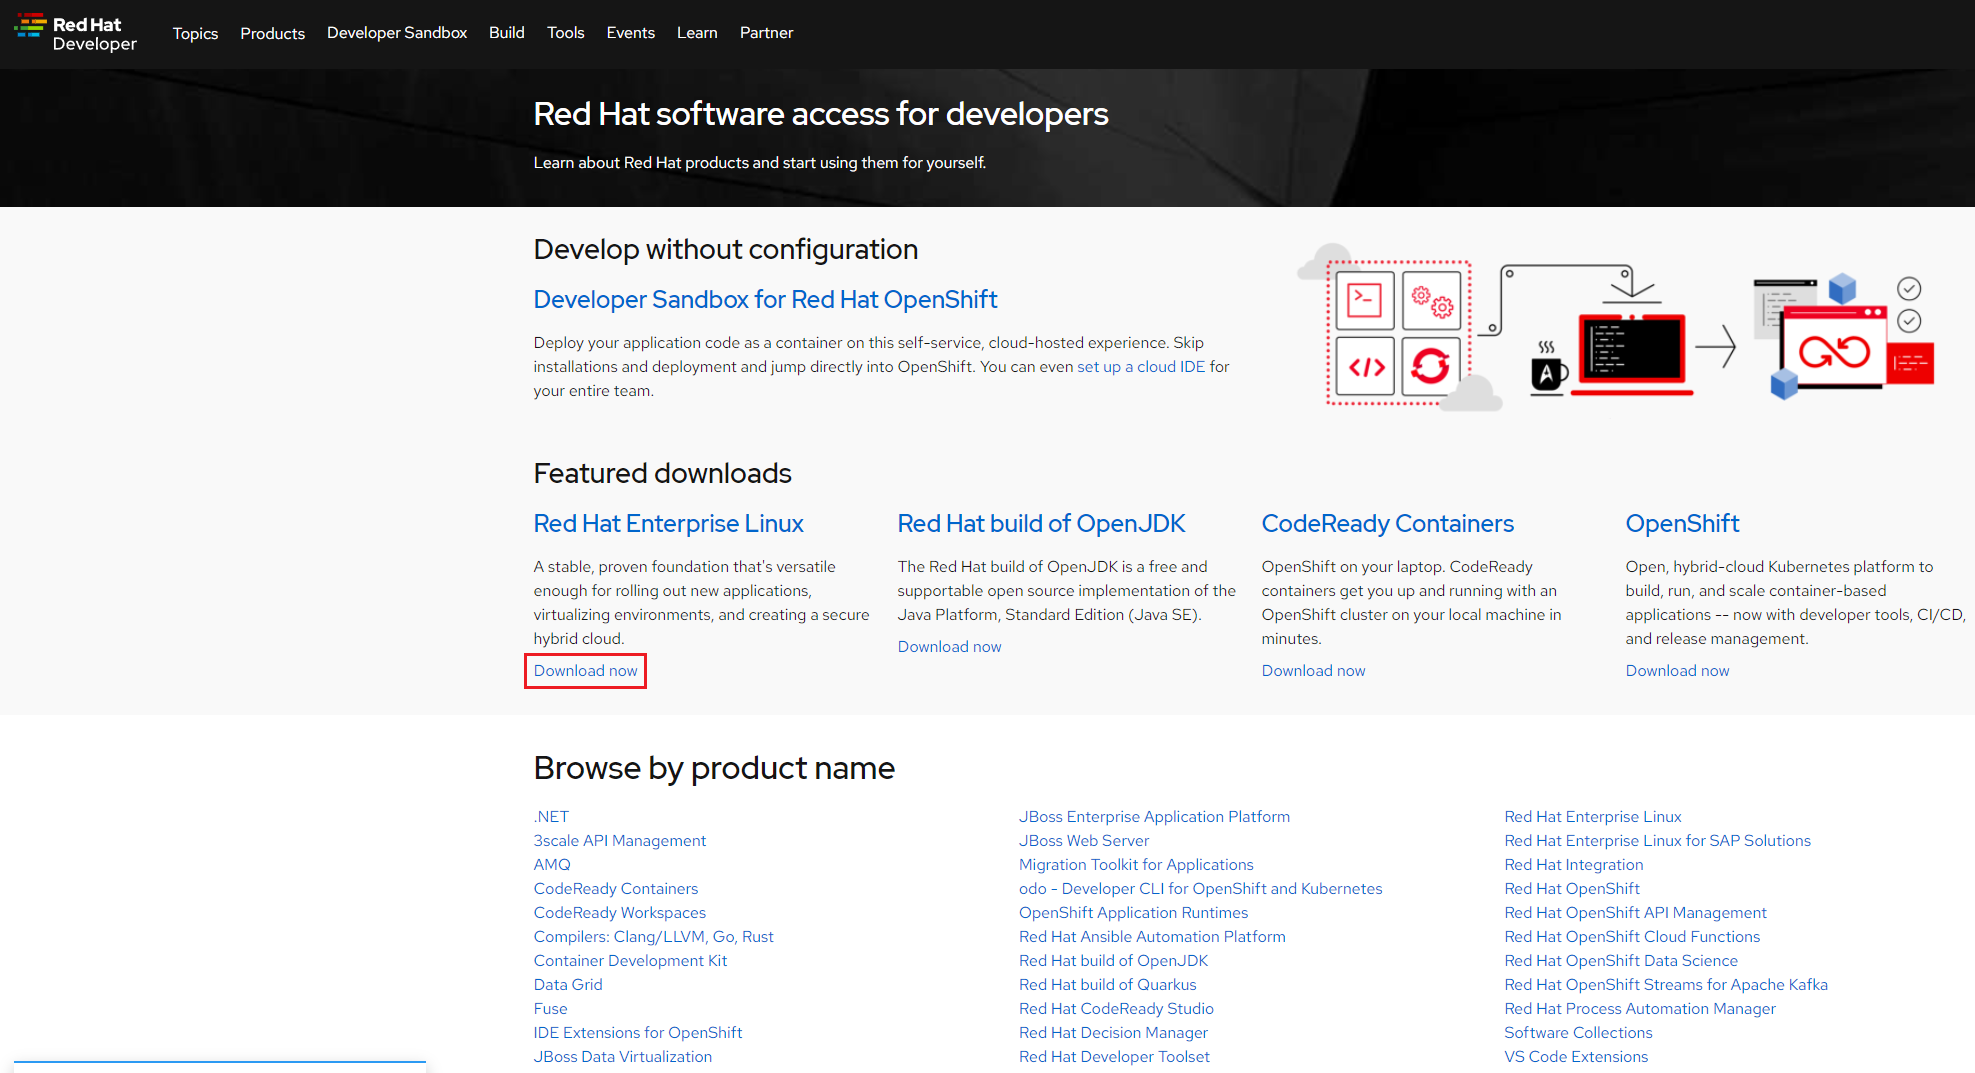Open Red Hat OpenShift Cloud Functions link
The height and width of the screenshot is (1073, 1975).
(x=1632, y=937)
